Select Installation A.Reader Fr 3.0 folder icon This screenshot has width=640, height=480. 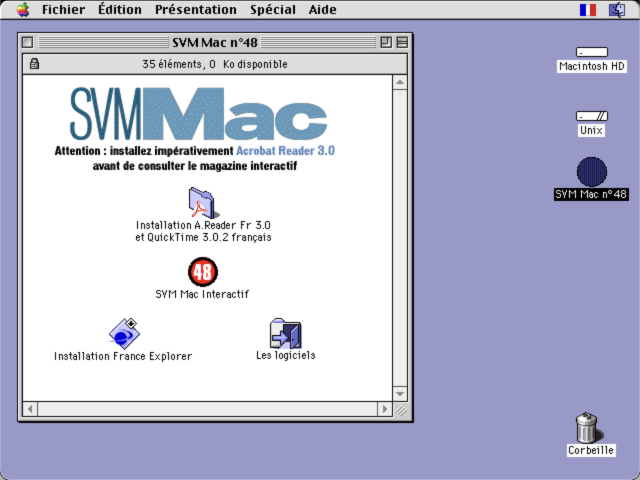coord(202,202)
